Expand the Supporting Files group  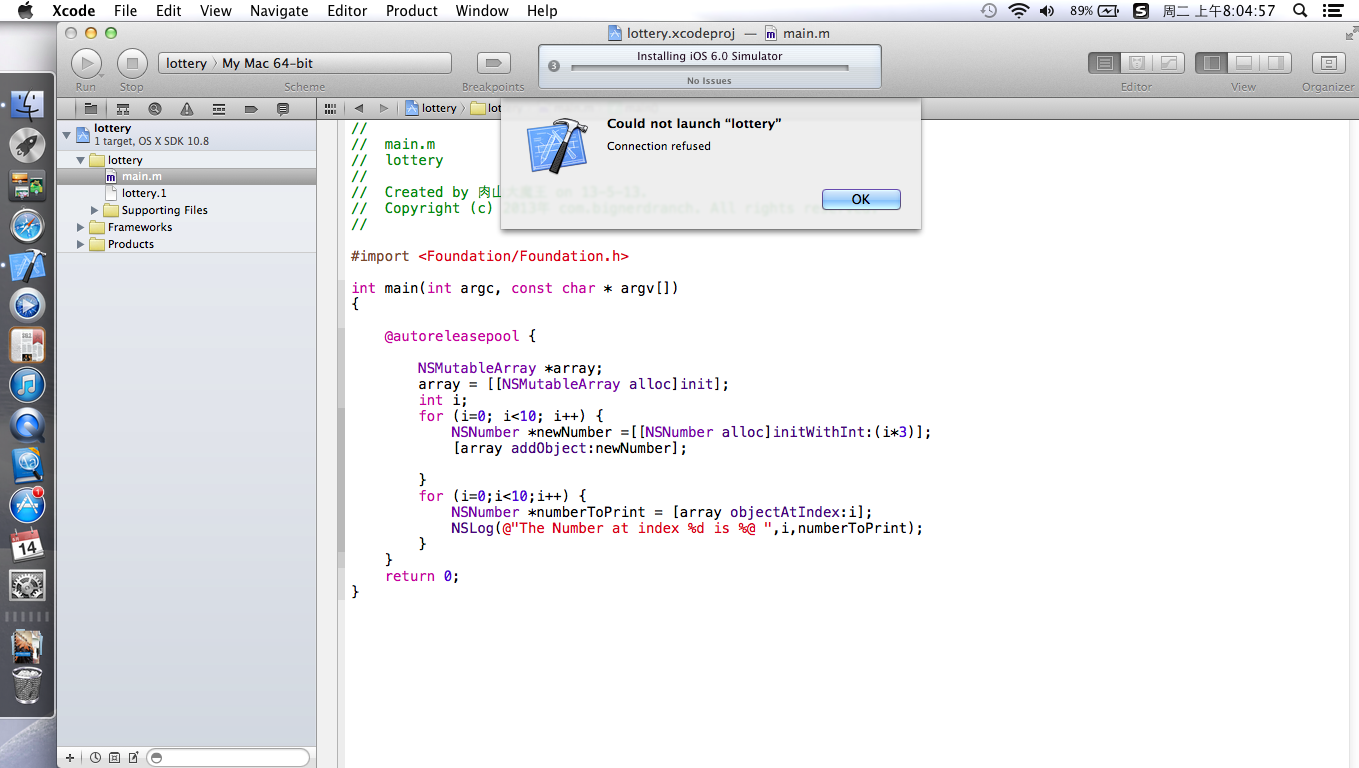tap(96, 210)
